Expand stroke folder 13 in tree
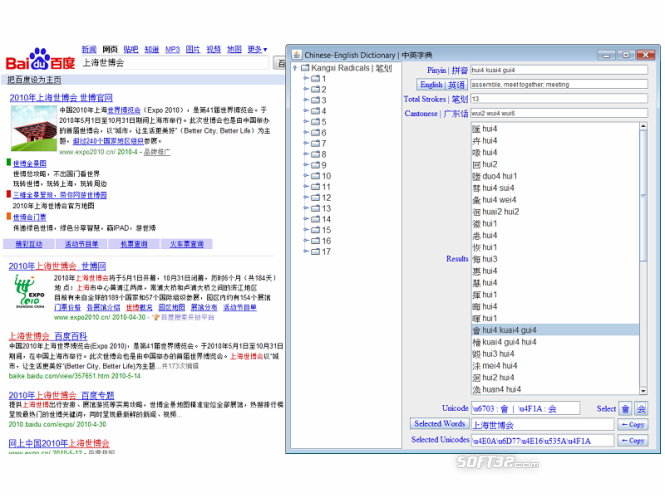Screen dimensions: 665x498 point(305,208)
